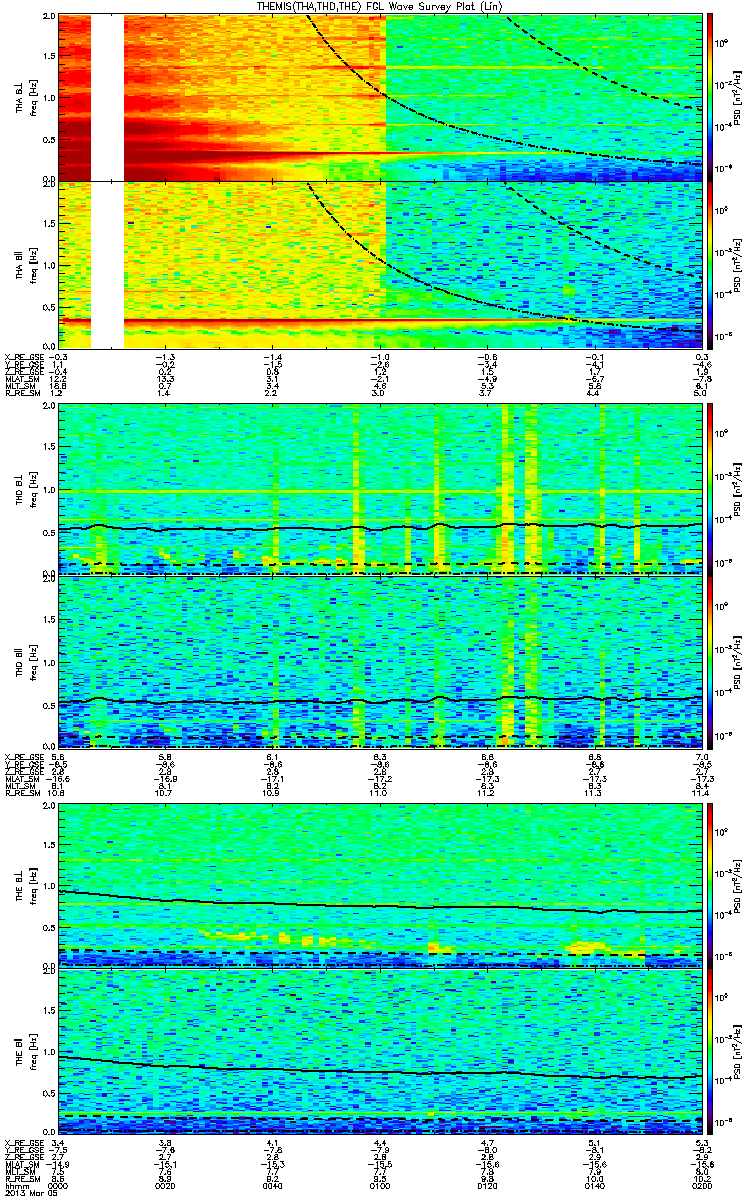Click the '0000' time label on the hhmm axis
The height and width of the screenshot is (1200, 750).
[x=59, y=1185]
